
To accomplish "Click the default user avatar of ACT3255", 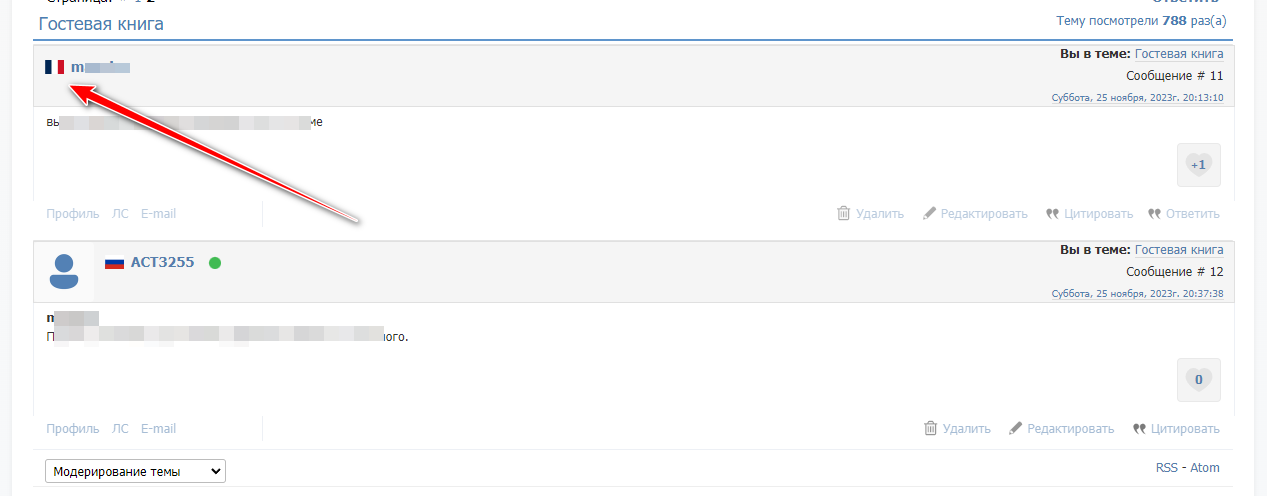I will click(64, 270).
